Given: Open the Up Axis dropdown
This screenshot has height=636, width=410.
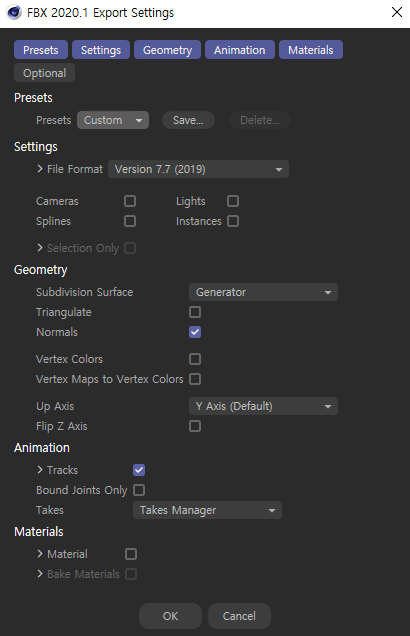Looking at the screenshot, I should pyautogui.click(x=263, y=406).
